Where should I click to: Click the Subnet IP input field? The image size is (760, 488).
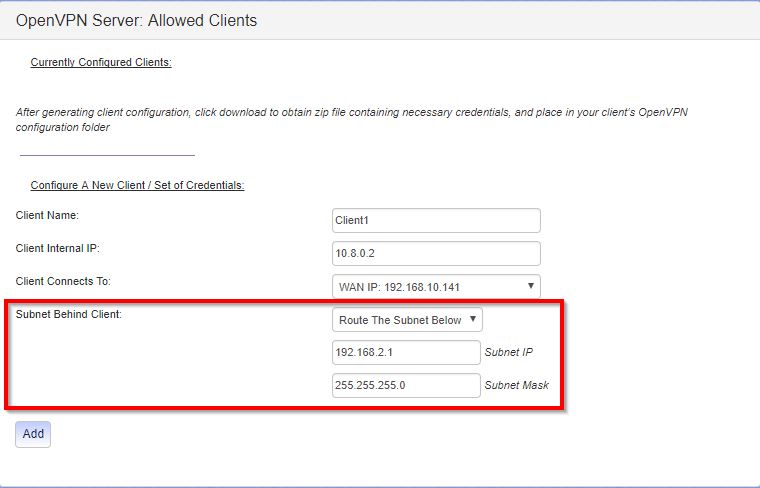point(406,352)
